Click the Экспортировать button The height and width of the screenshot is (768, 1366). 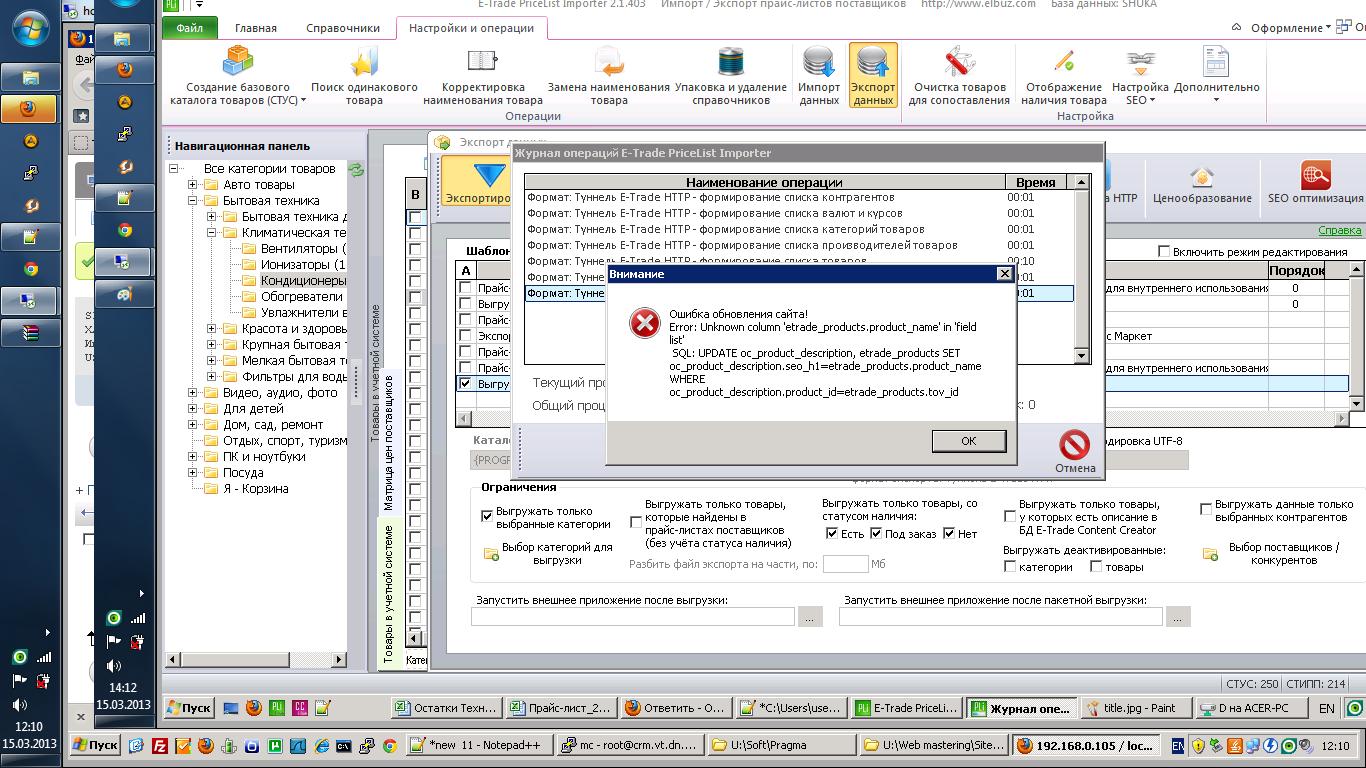tap(477, 182)
